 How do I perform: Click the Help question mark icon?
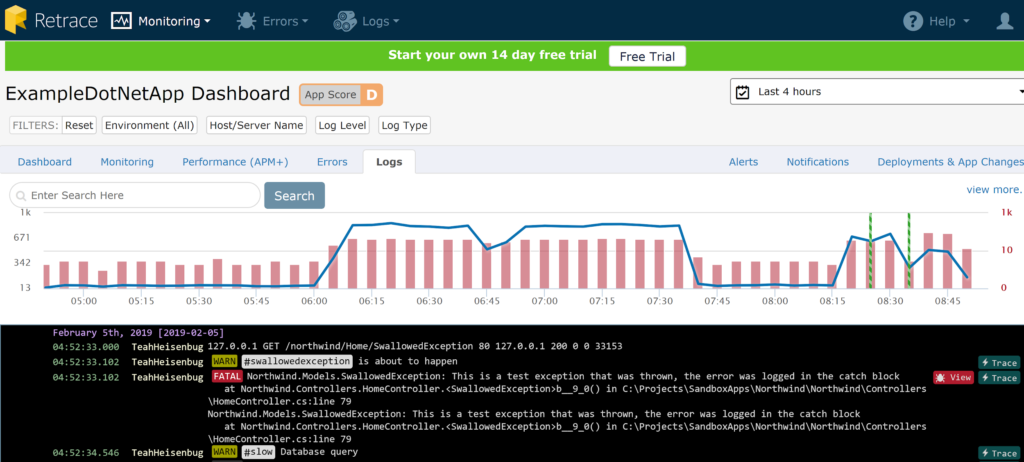tap(912, 21)
